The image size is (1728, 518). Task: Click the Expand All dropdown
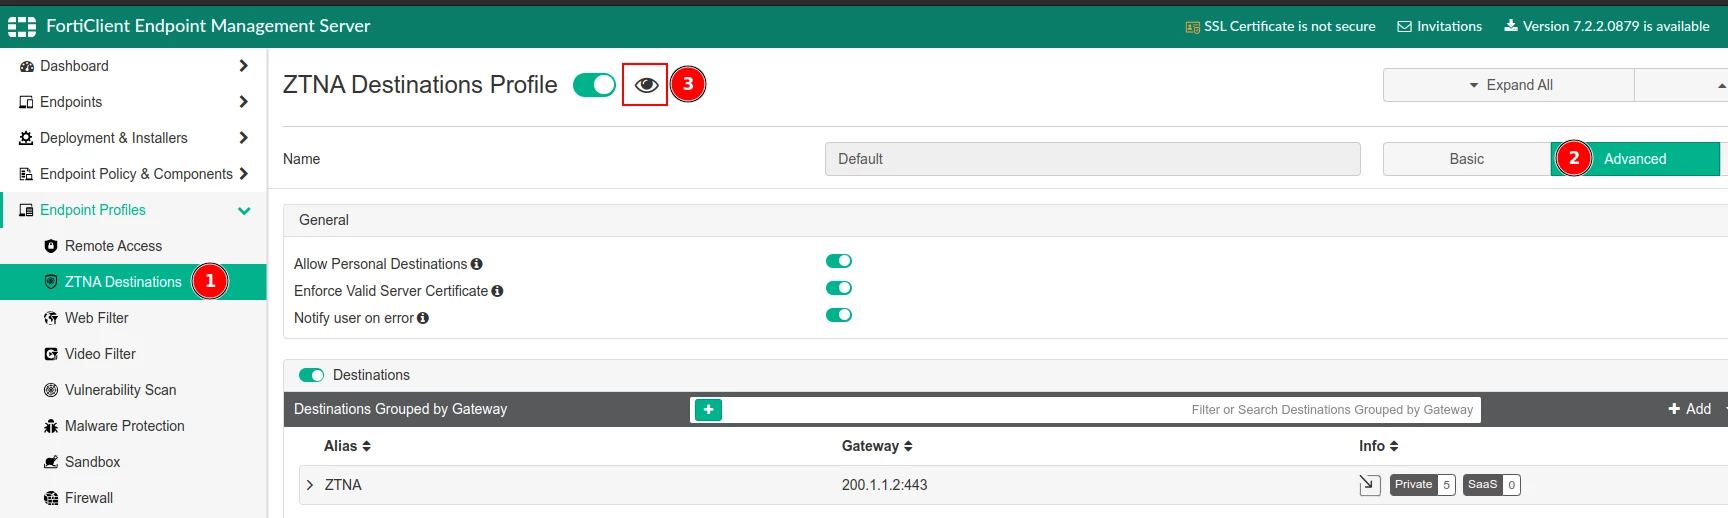[1509, 85]
